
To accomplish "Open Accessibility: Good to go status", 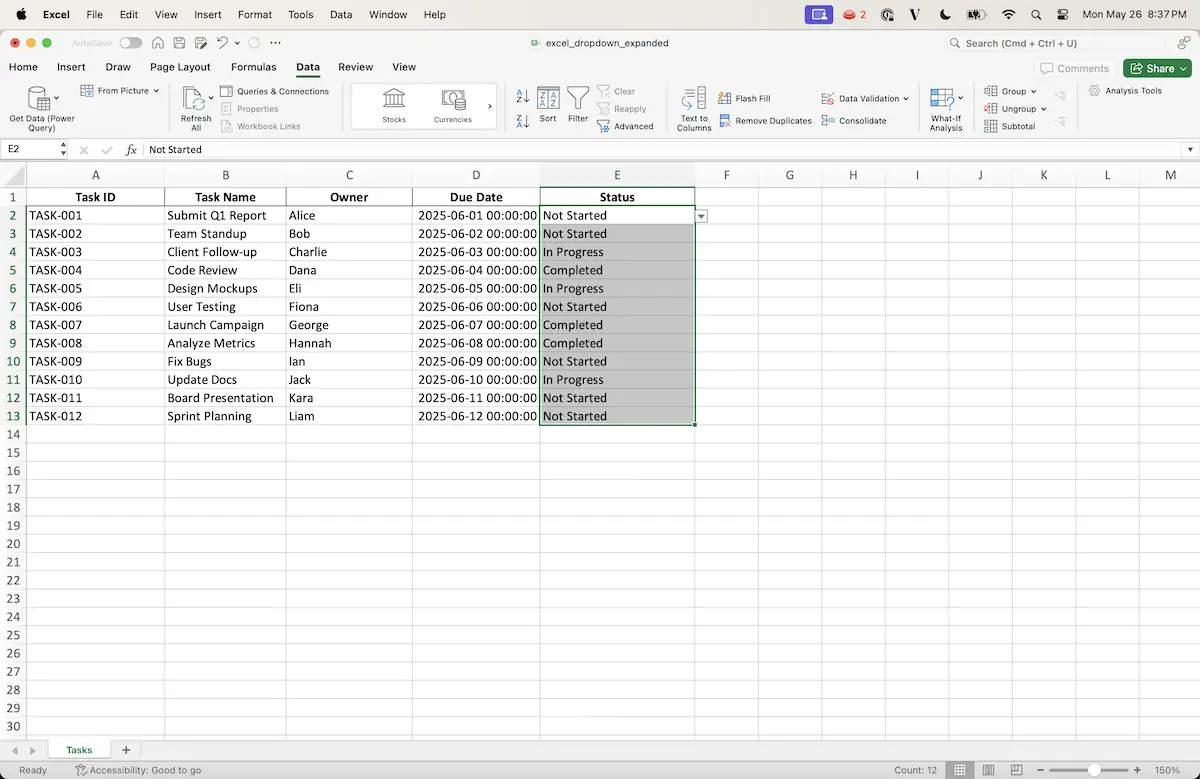I will pos(138,770).
